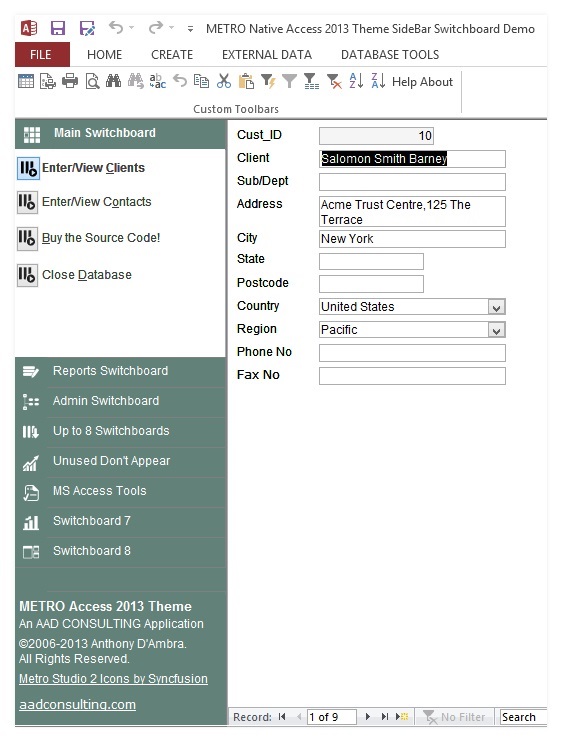Switch to the DATABASE TOOLS ribbon tab
Image resolution: width=562 pixels, height=742 pixels.
pos(390,55)
